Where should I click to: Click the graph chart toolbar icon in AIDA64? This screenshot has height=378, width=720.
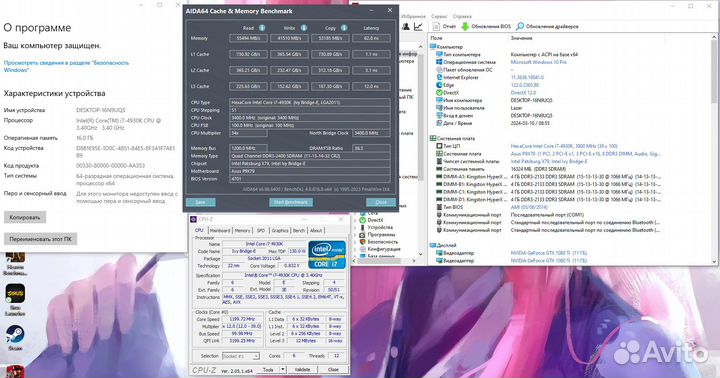418,27
